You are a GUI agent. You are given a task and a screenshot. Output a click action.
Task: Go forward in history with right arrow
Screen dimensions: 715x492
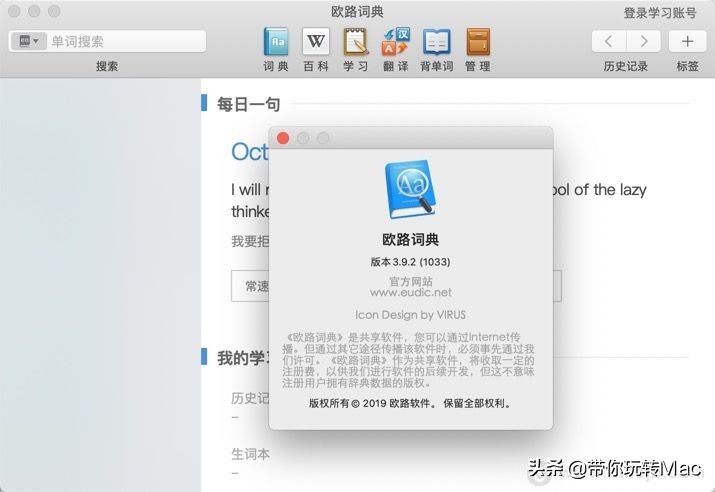[643, 41]
